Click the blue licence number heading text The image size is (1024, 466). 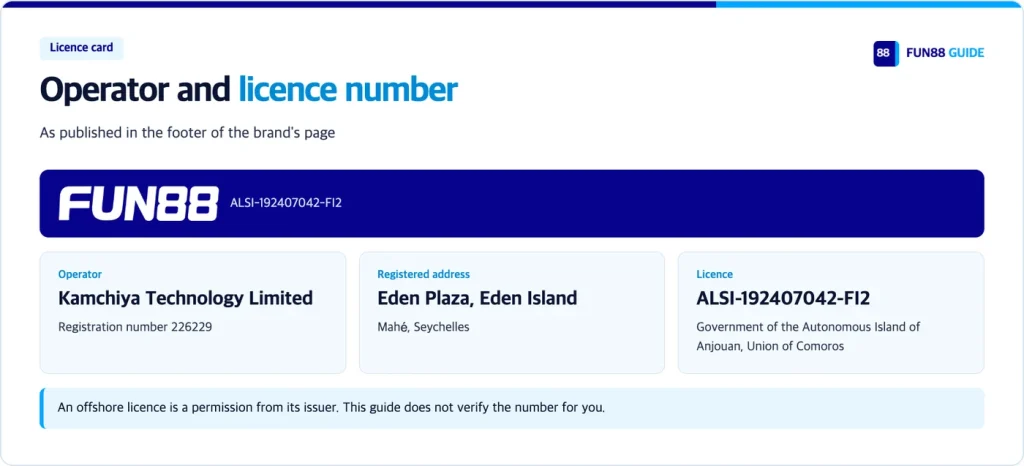tap(348, 89)
